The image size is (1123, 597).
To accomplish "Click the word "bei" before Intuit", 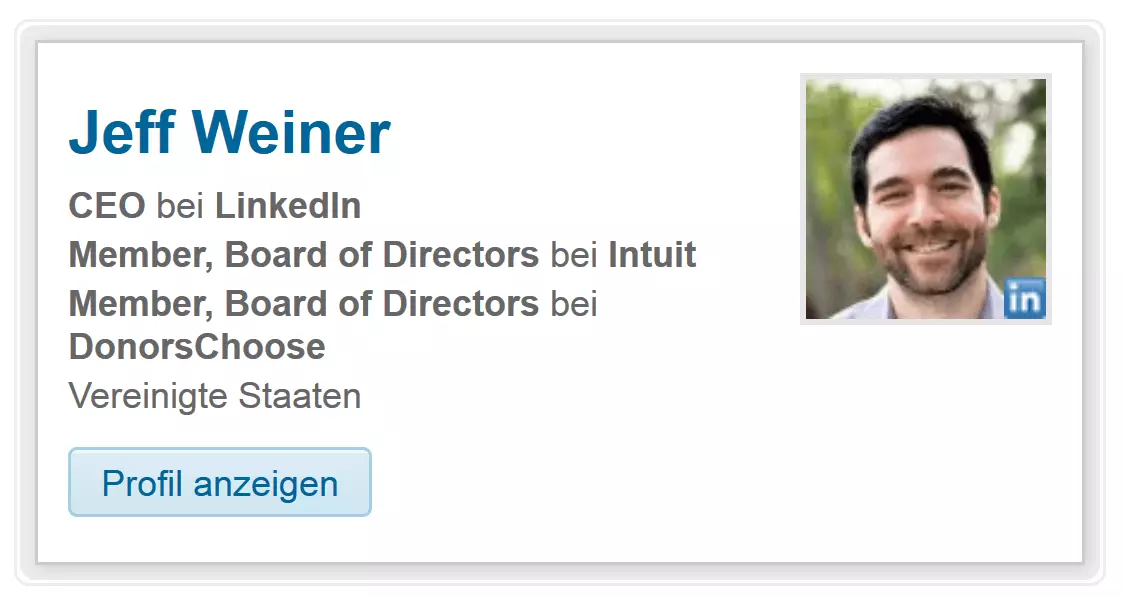I will tap(574, 254).
